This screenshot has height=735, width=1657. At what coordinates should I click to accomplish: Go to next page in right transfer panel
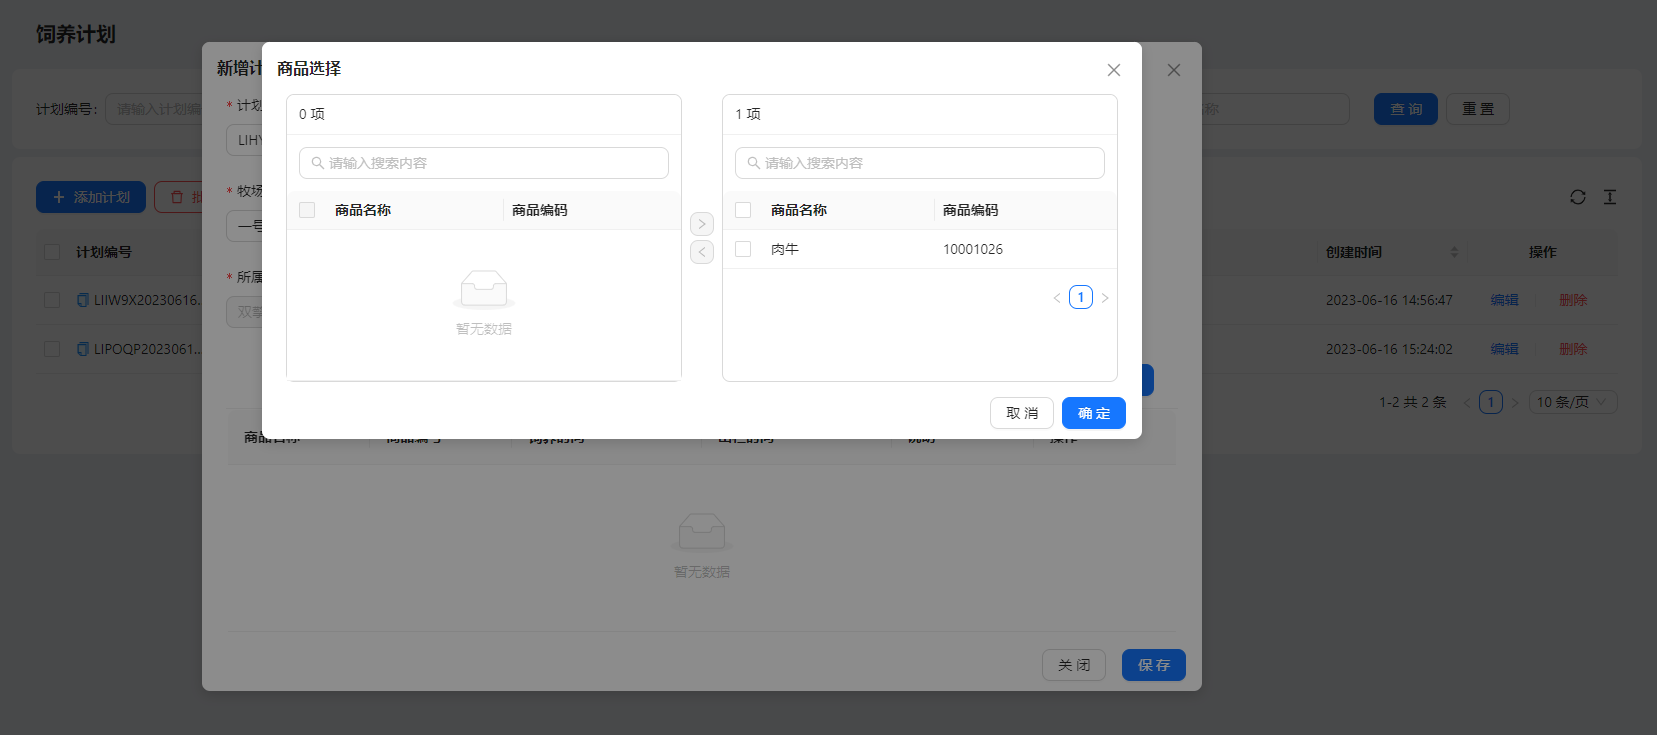[1105, 298]
